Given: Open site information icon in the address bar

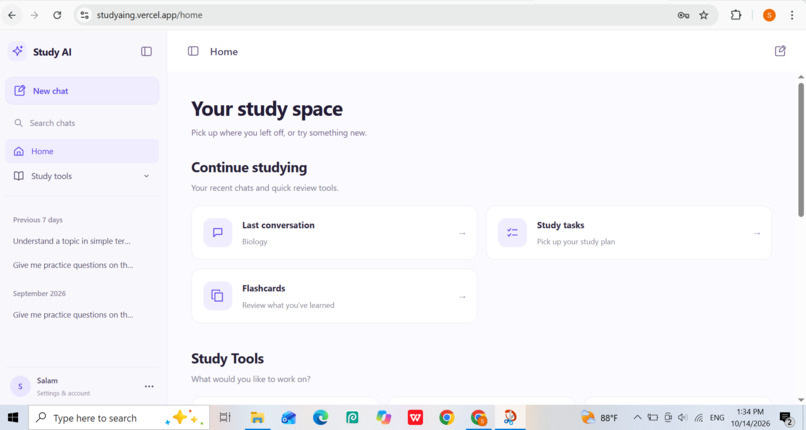Looking at the screenshot, I should (85, 15).
